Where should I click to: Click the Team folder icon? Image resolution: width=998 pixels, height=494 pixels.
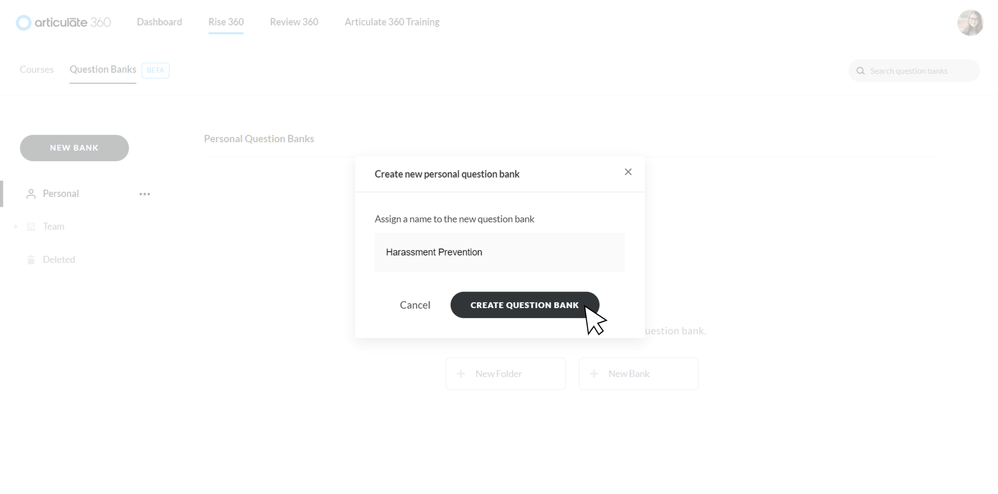pyautogui.click(x=31, y=227)
